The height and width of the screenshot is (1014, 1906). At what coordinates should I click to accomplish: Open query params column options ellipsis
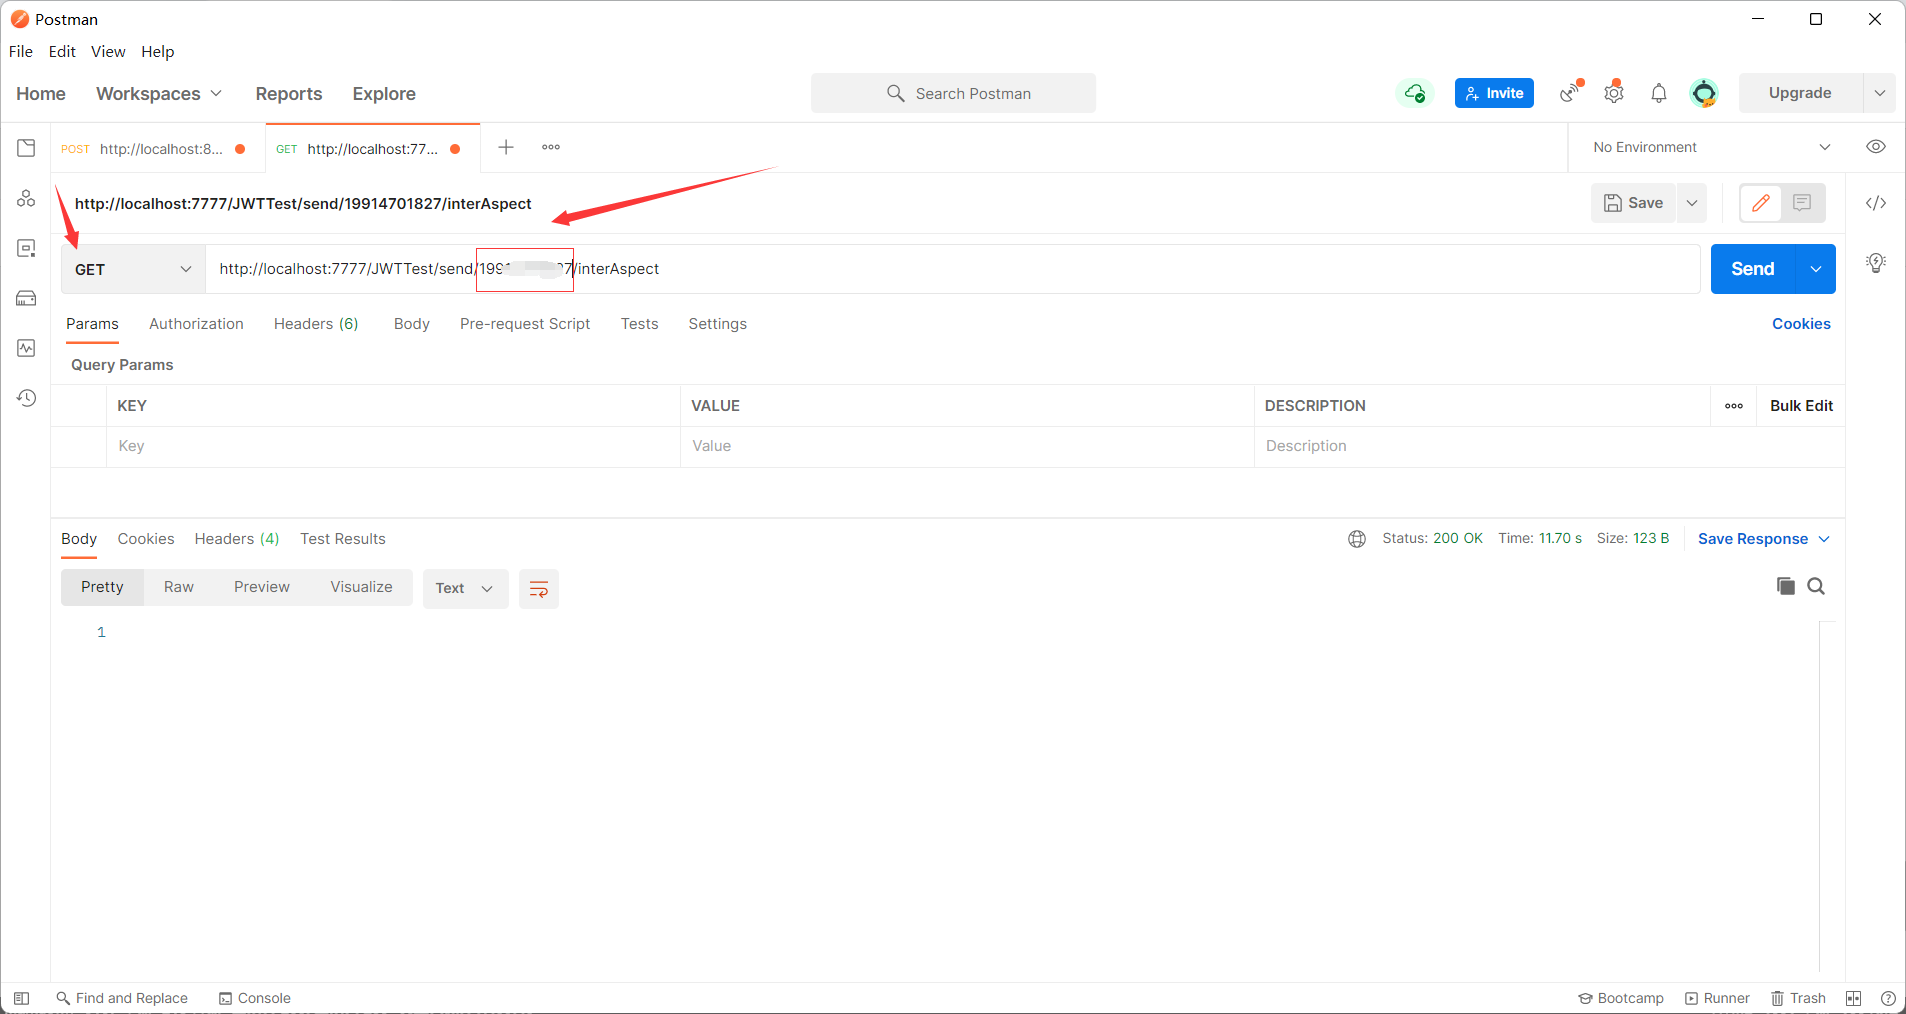click(1734, 406)
